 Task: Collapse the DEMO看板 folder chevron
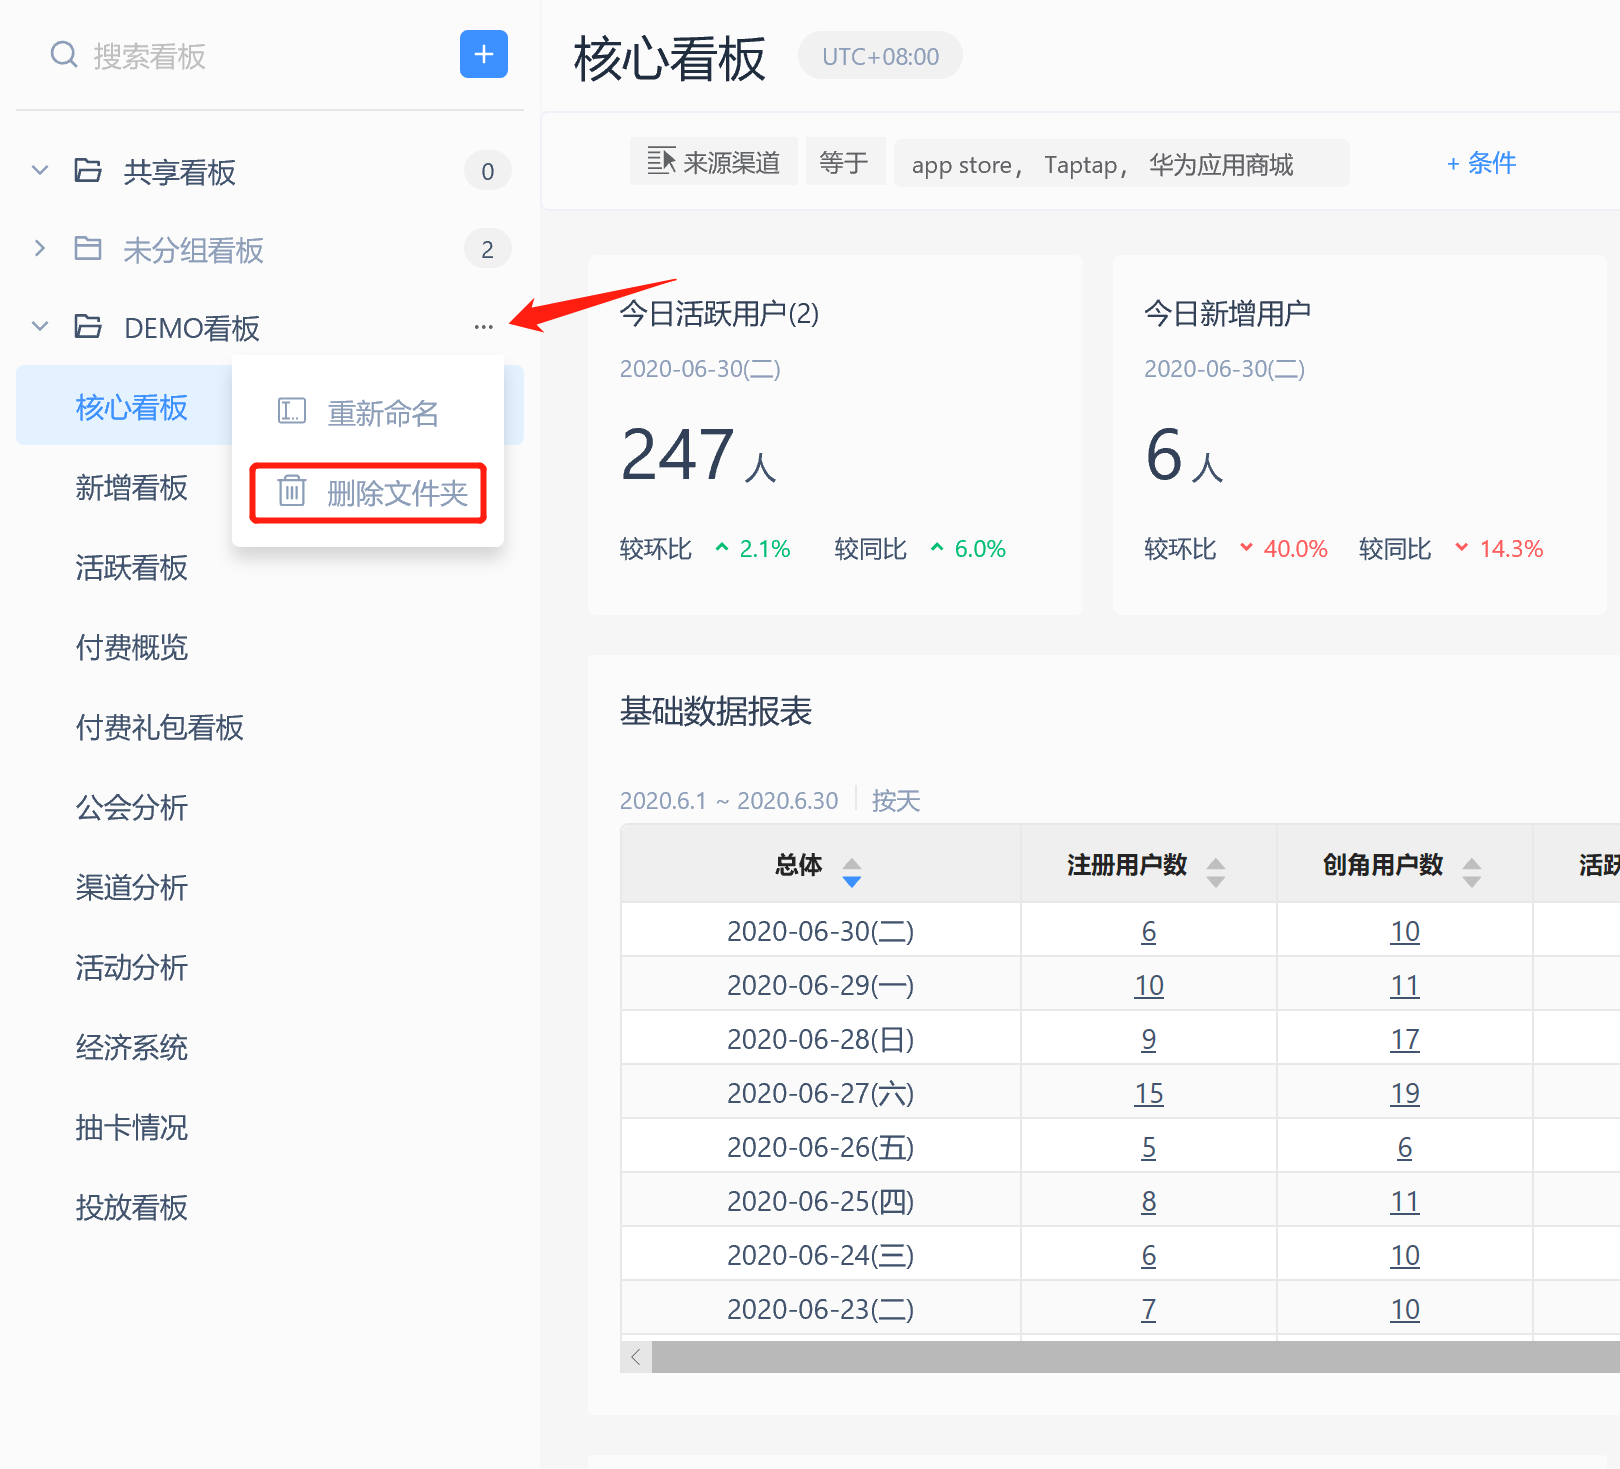[40, 327]
